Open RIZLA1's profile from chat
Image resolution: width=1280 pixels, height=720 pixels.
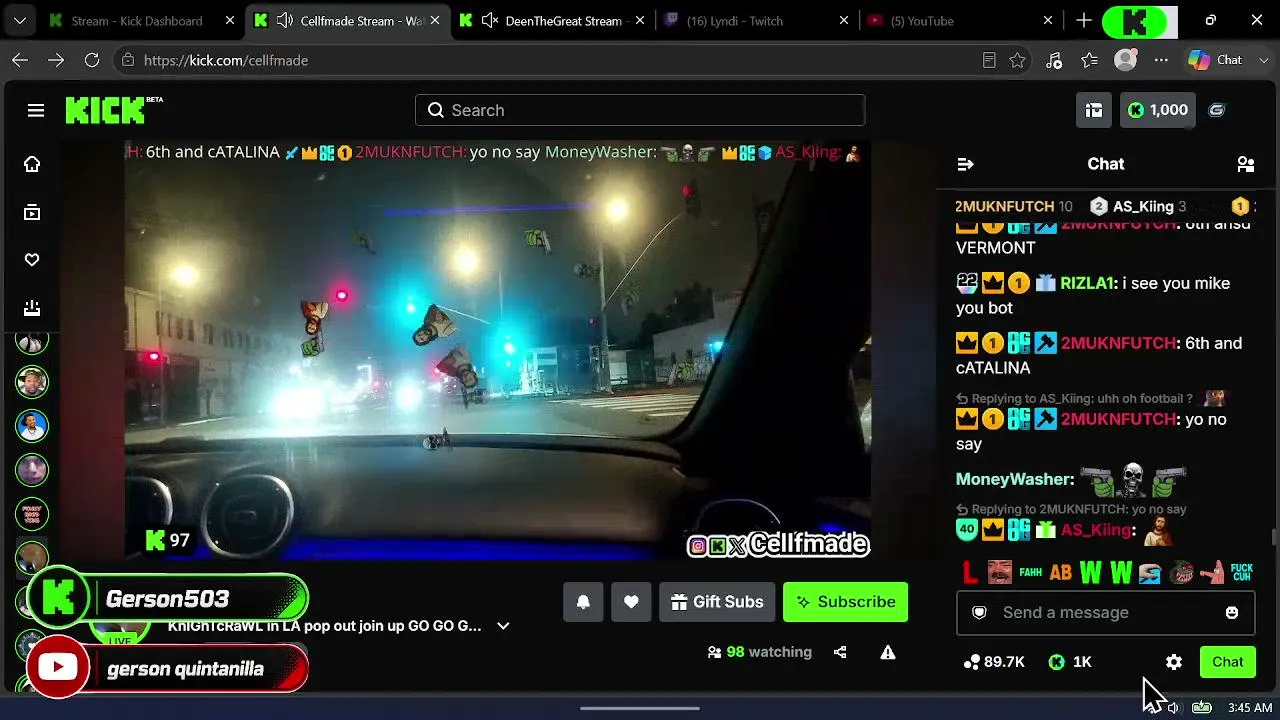1087,283
